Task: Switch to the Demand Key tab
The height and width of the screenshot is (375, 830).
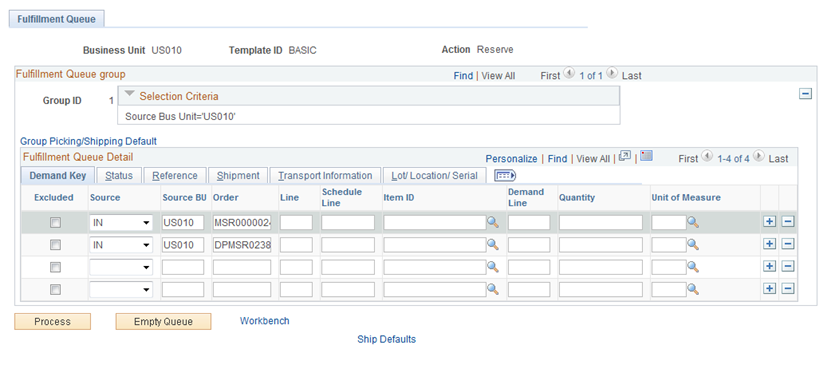Action: (58, 175)
